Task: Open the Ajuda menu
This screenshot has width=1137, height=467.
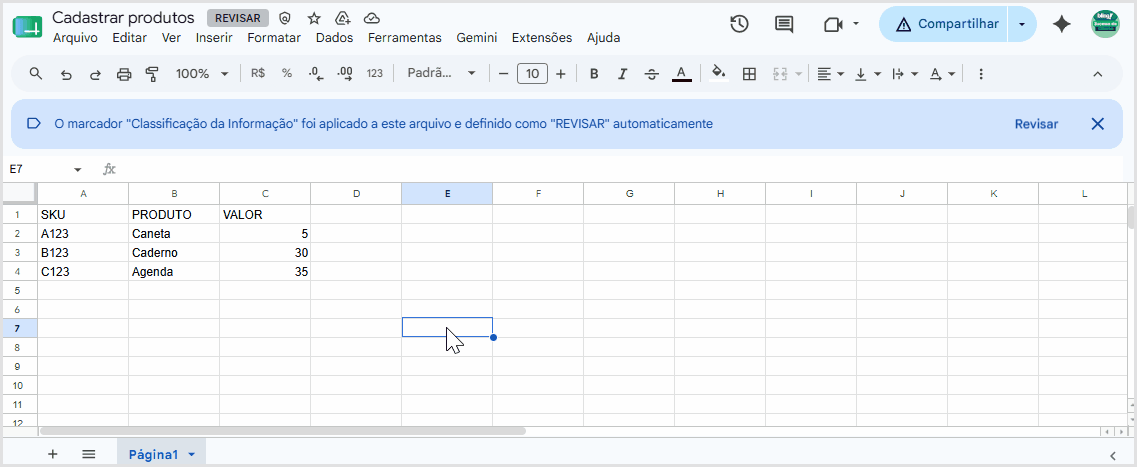Action: pos(603,38)
